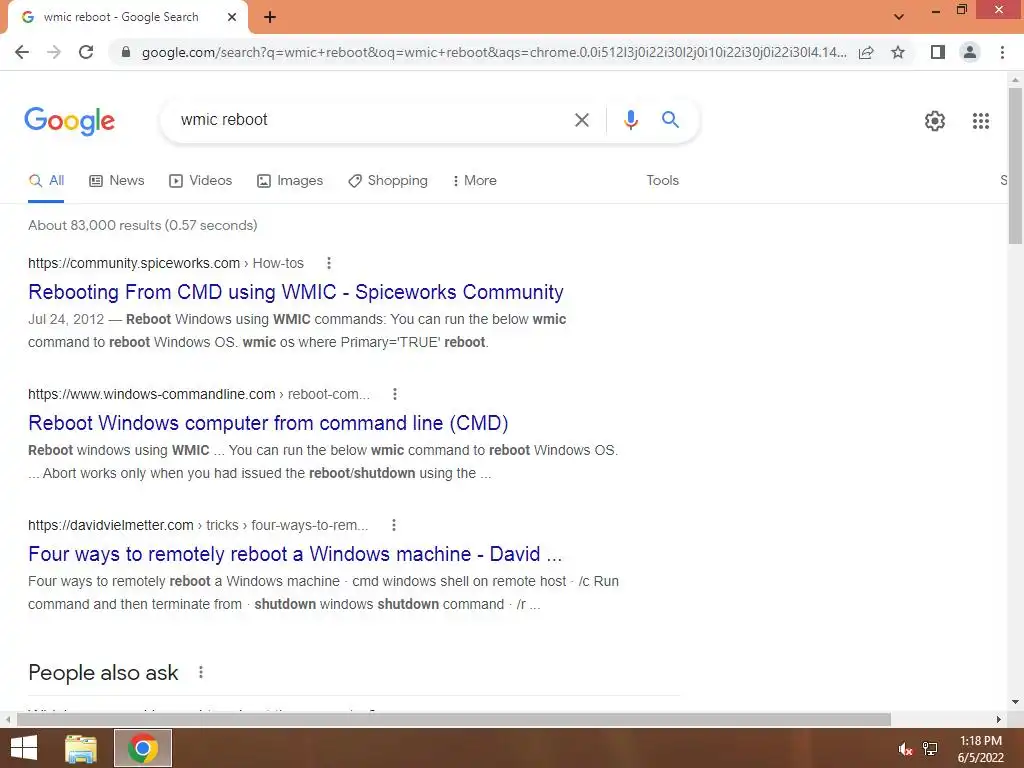Click the forward navigation arrow

(x=54, y=52)
